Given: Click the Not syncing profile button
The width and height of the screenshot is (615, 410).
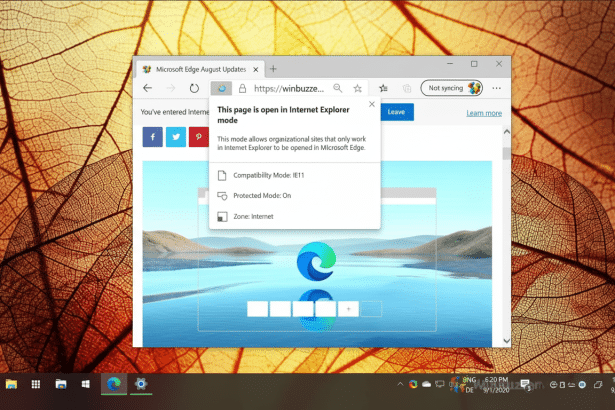Looking at the screenshot, I should [x=451, y=88].
